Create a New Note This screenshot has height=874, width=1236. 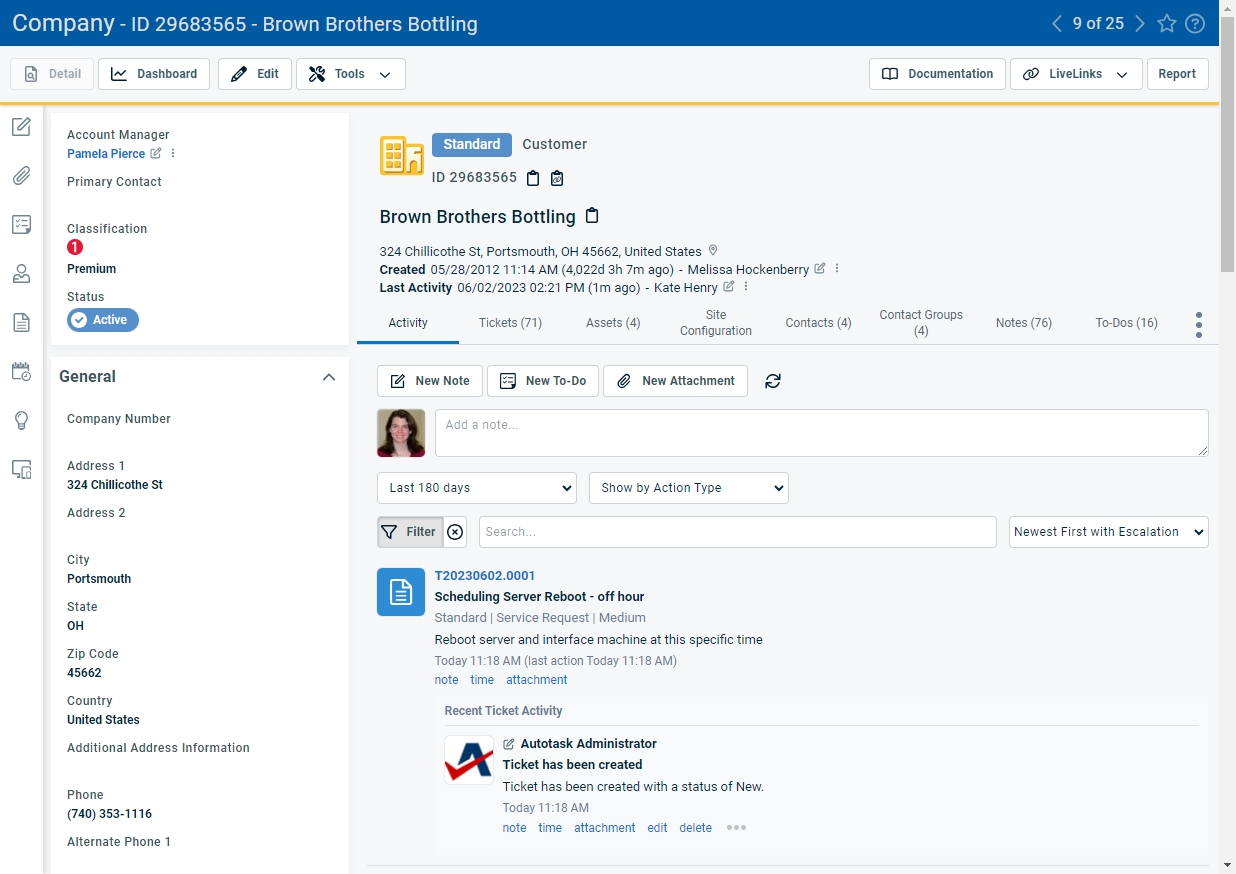tap(430, 381)
